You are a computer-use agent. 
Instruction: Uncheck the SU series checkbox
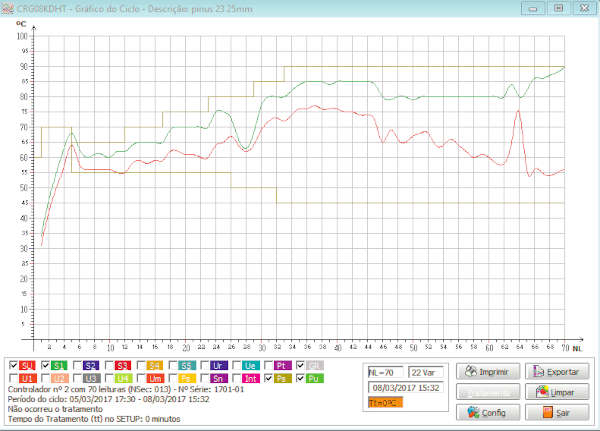point(13,366)
